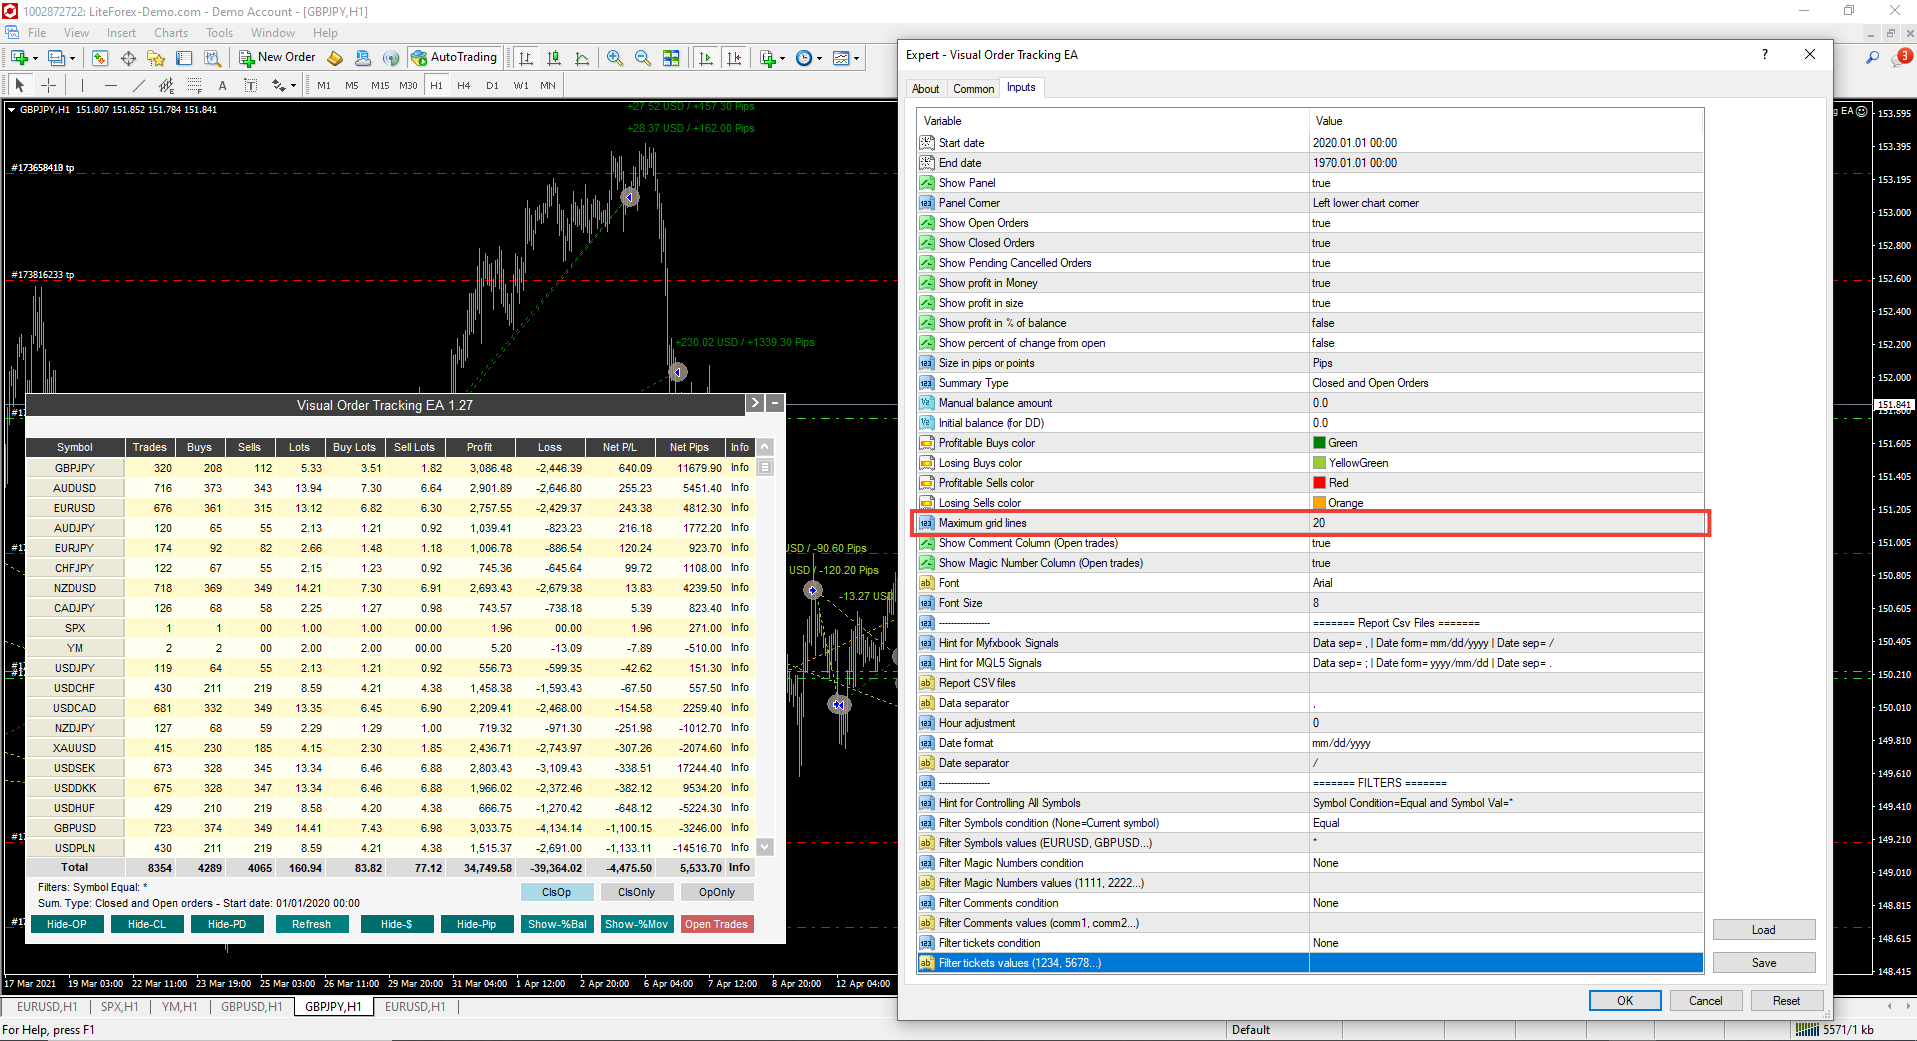
Task: Toggle Hide-OP in tracking panel
Action: 67,924
